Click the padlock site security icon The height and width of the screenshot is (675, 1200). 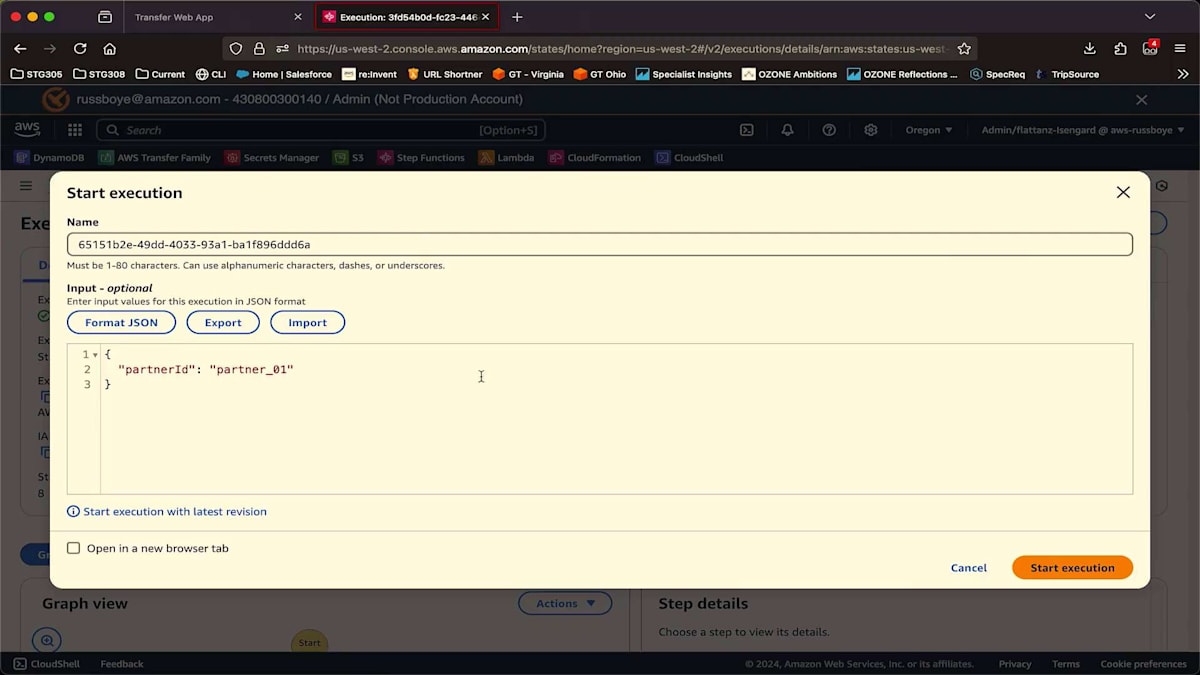[259, 48]
